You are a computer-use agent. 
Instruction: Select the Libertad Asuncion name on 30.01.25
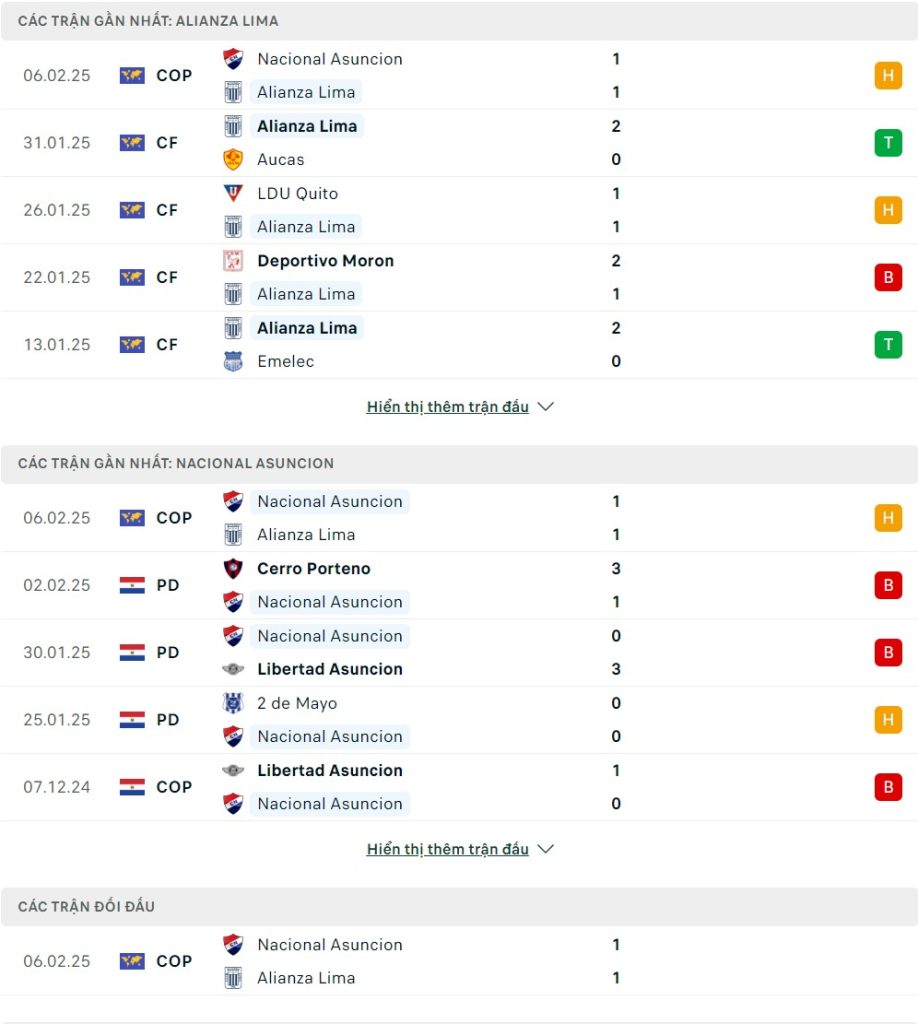pos(330,669)
